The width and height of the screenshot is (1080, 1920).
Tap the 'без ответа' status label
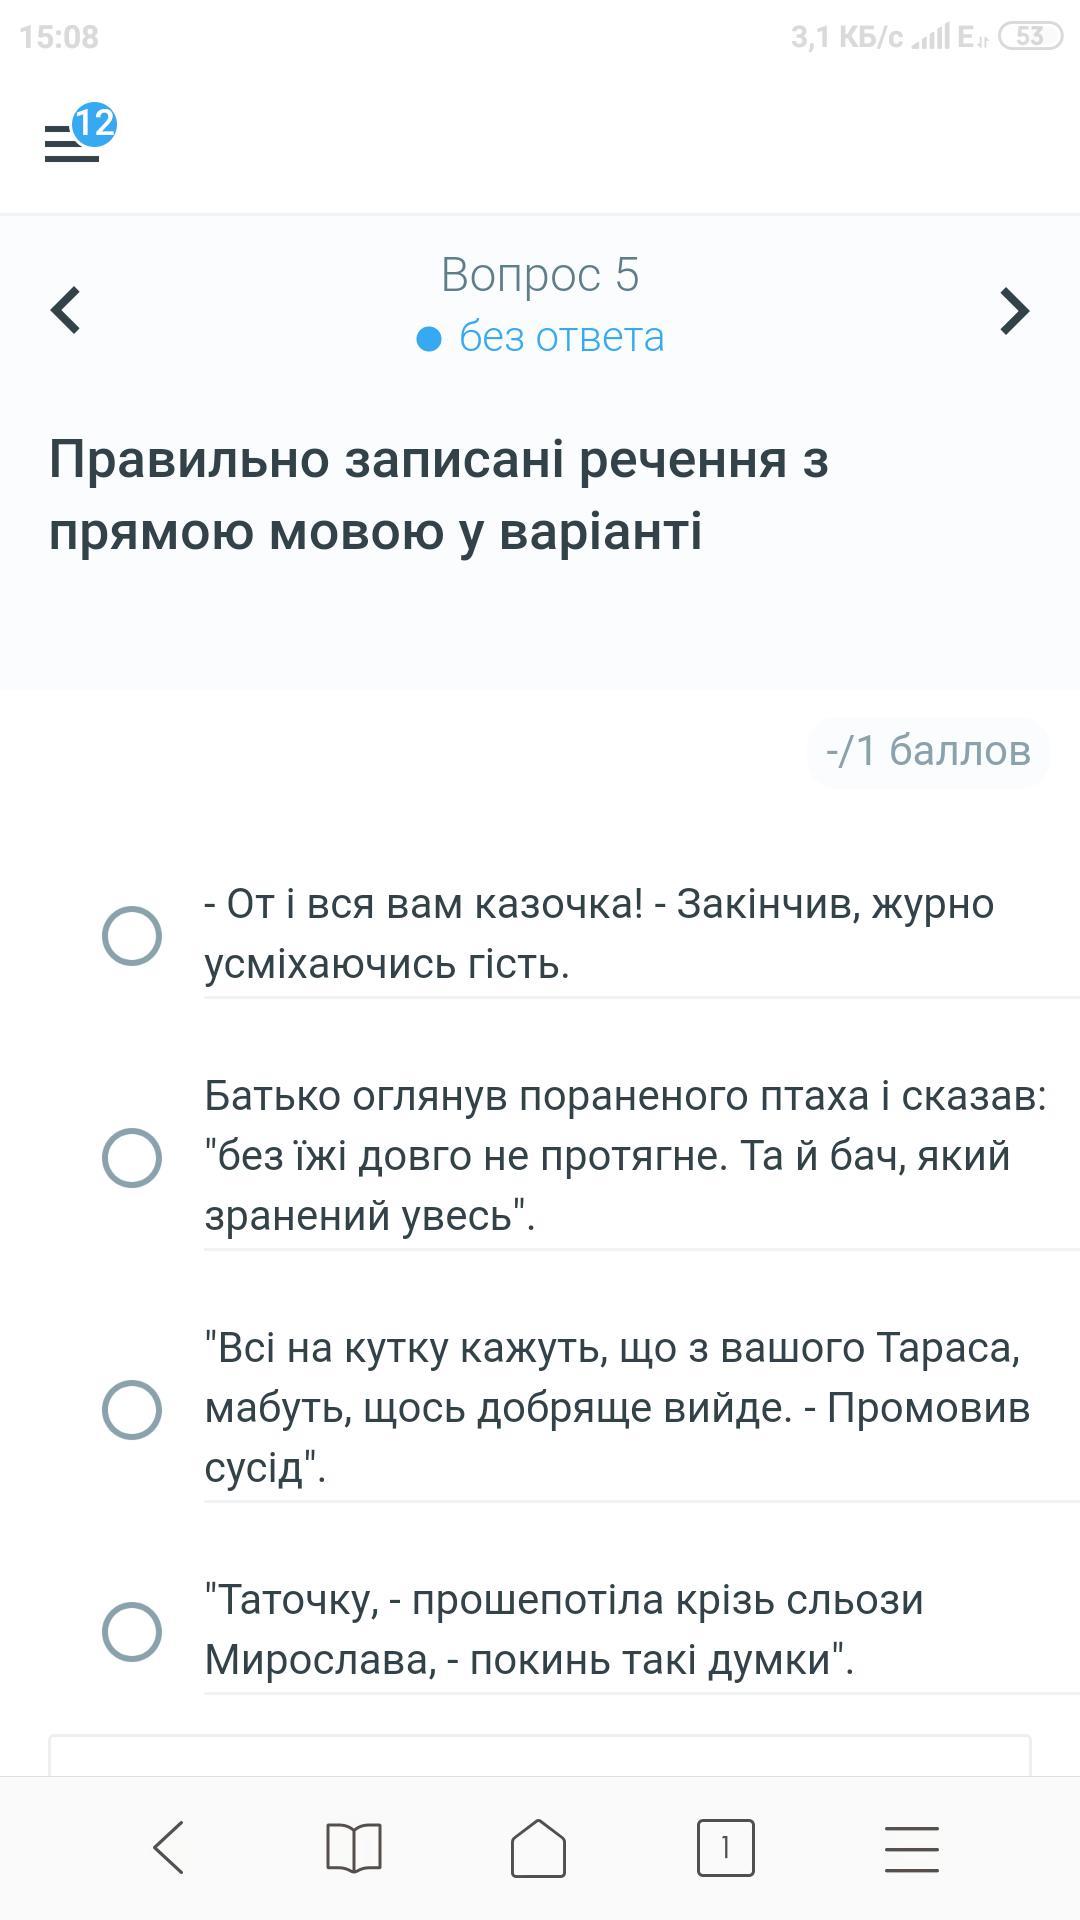point(561,338)
